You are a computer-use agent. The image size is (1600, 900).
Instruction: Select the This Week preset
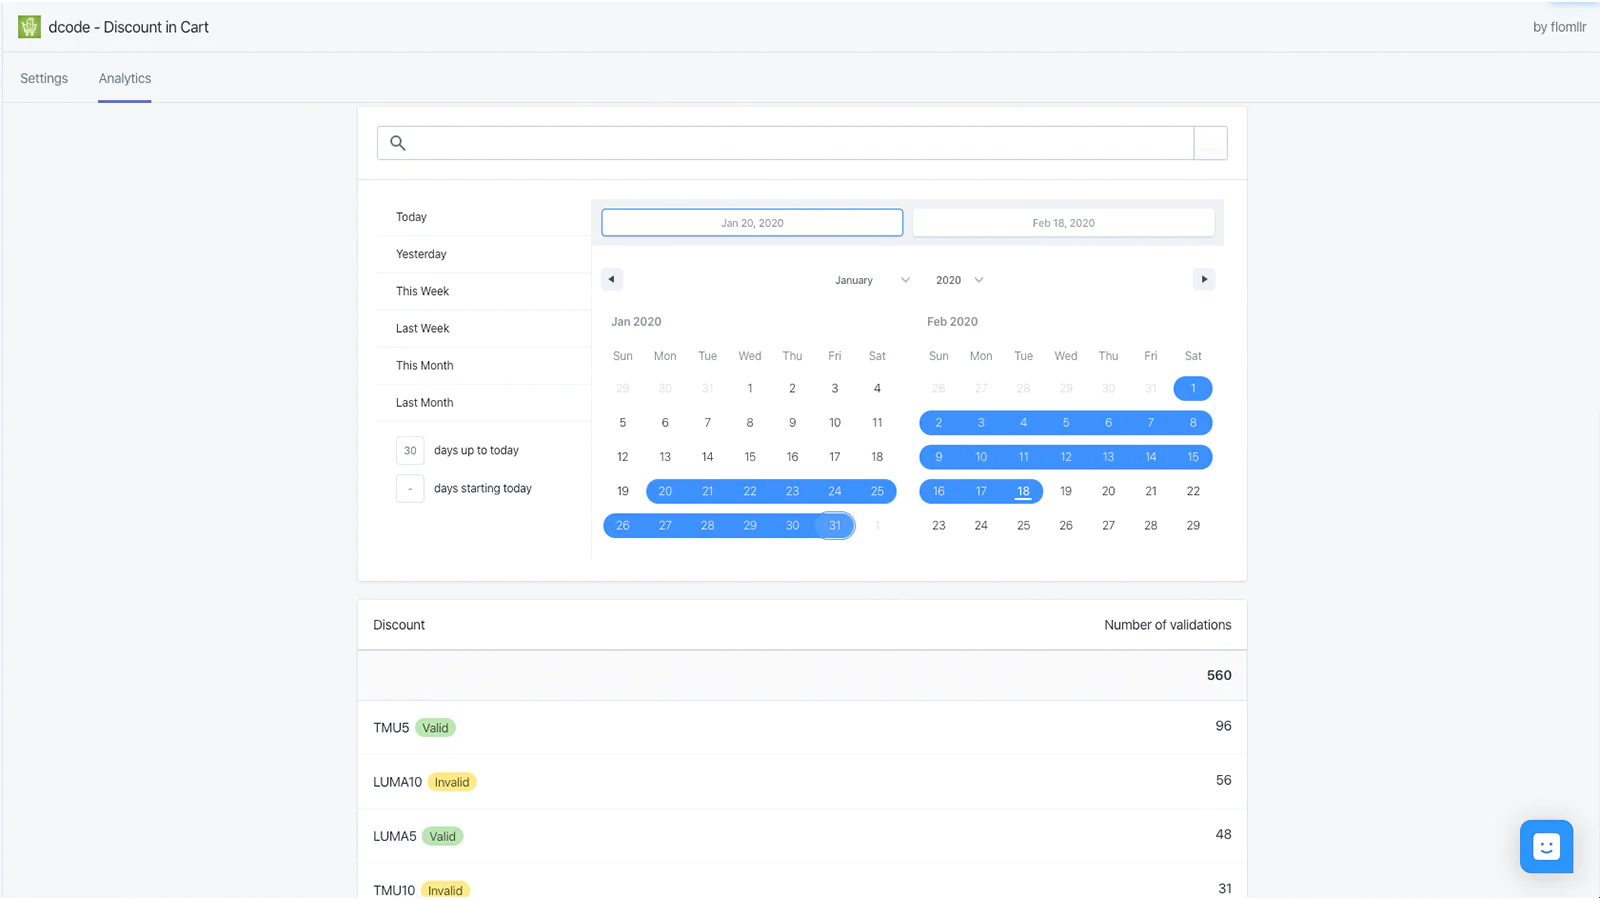click(422, 291)
